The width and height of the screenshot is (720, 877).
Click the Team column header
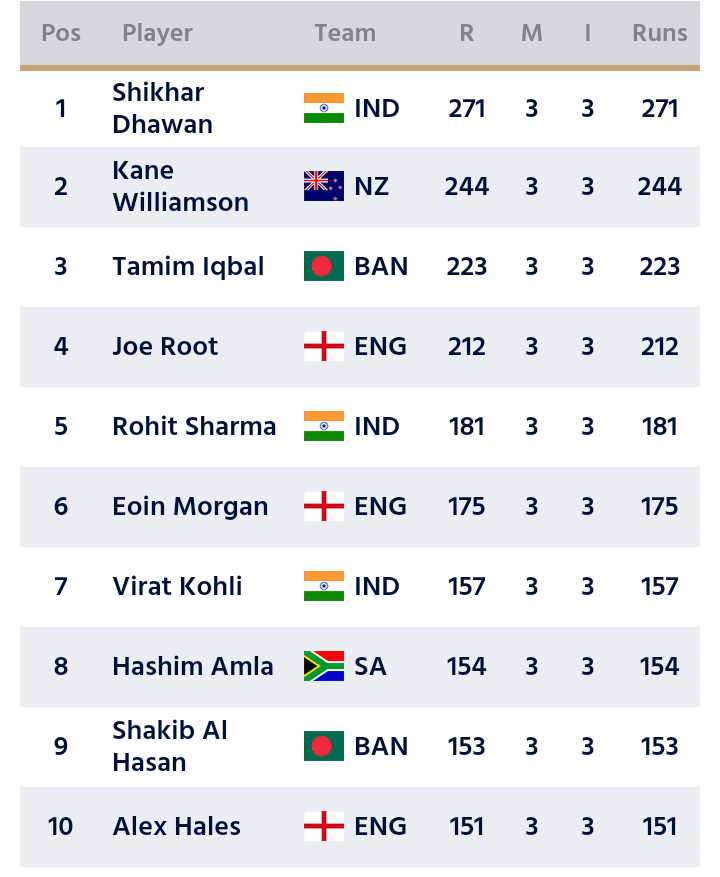pos(345,32)
